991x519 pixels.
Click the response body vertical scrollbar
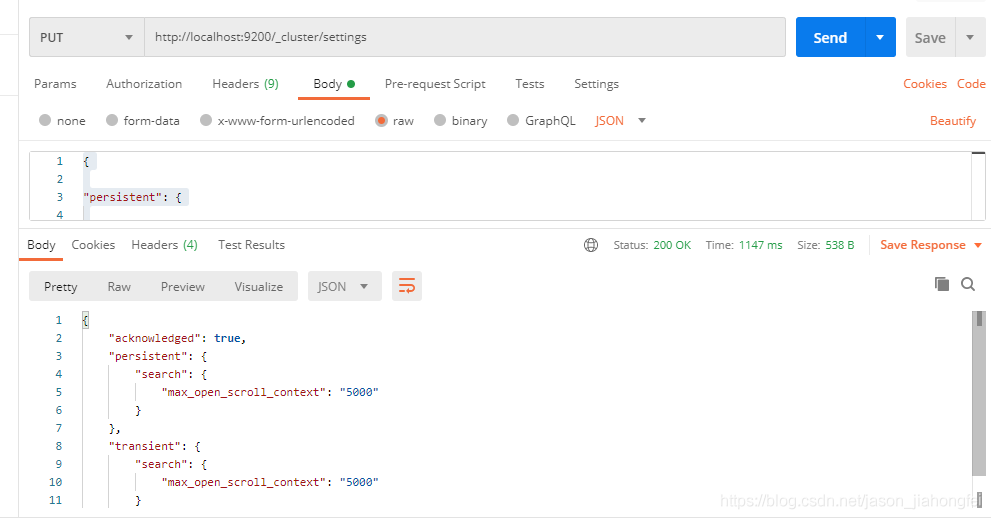[x=978, y=400]
